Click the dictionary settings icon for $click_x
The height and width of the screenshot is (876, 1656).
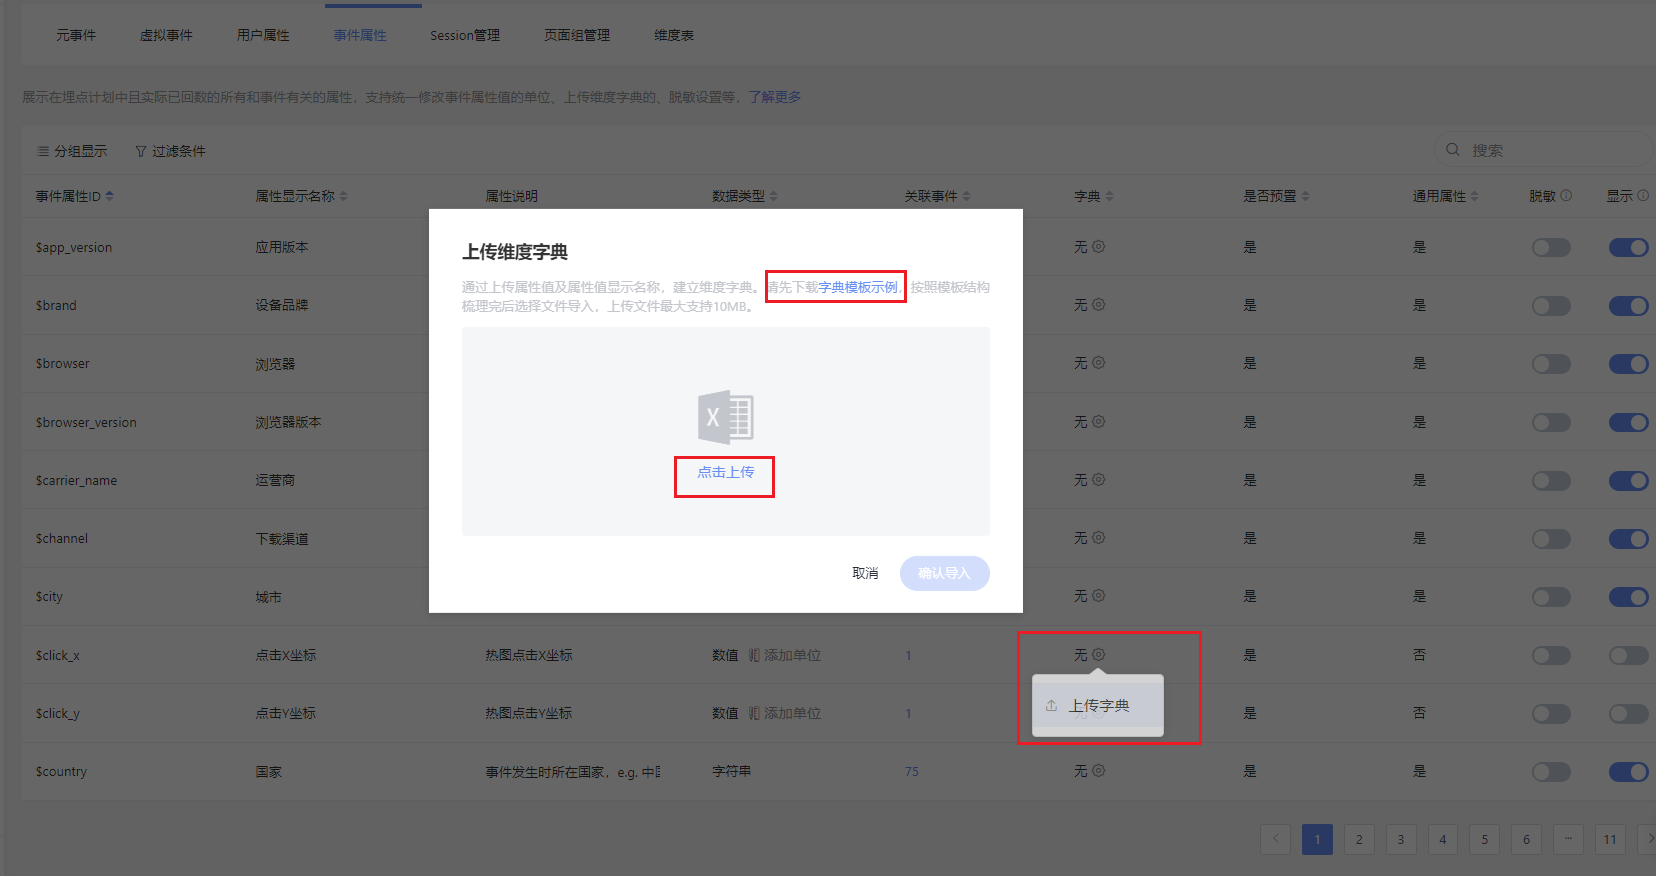1098,655
